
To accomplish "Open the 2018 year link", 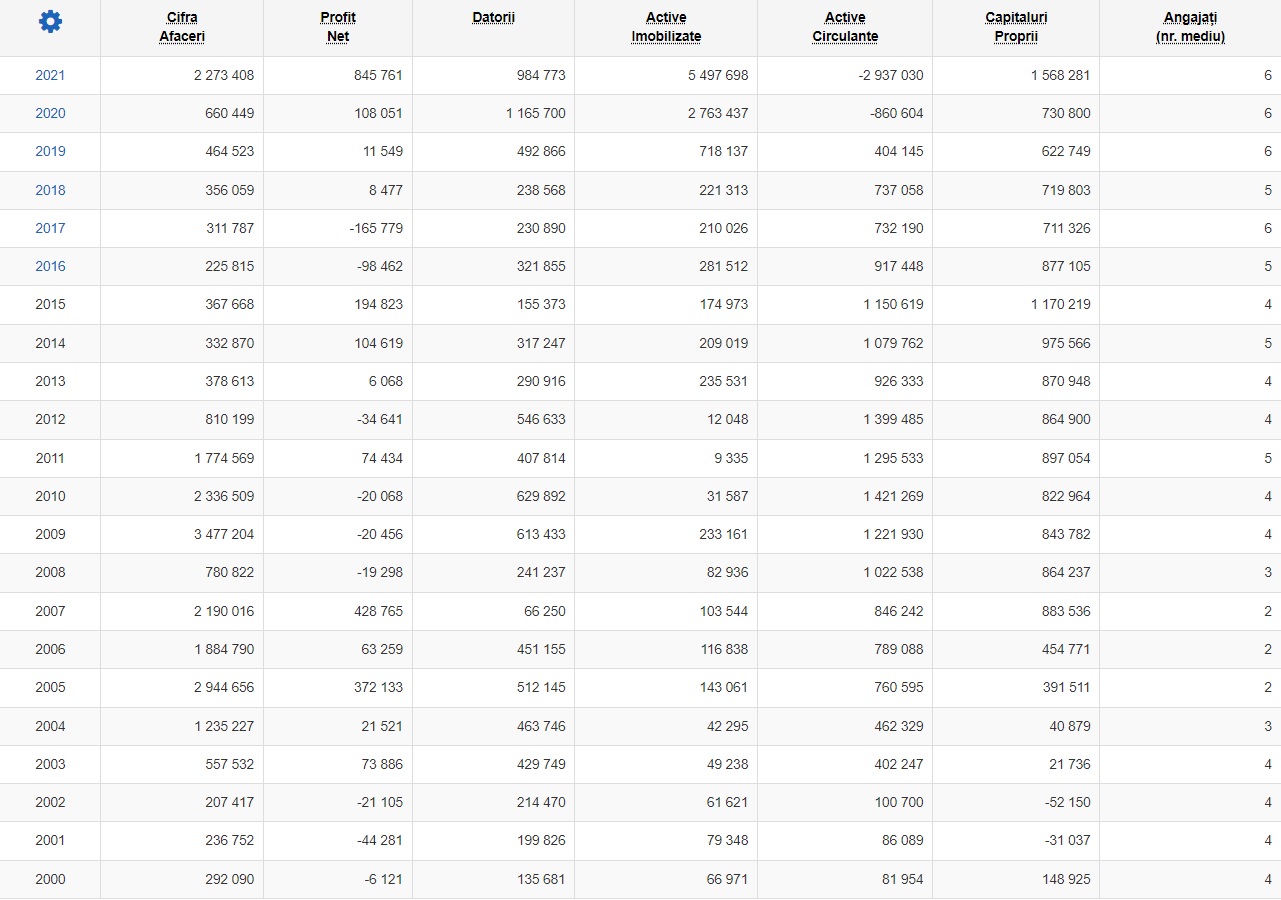I will pyautogui.click(x=50, y=190).
